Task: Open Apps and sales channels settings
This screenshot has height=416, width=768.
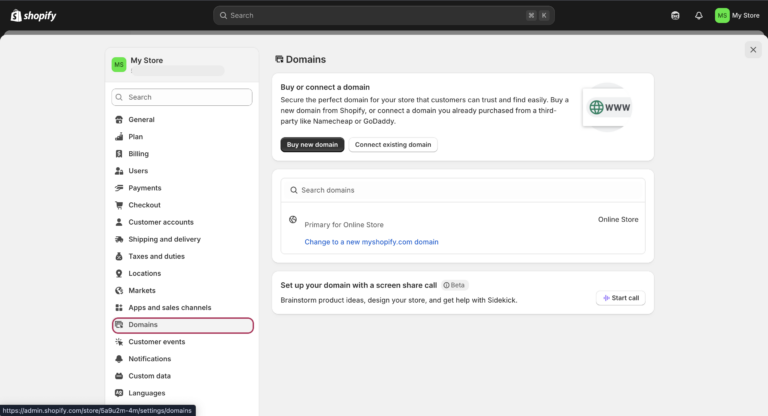Action: 170,307
